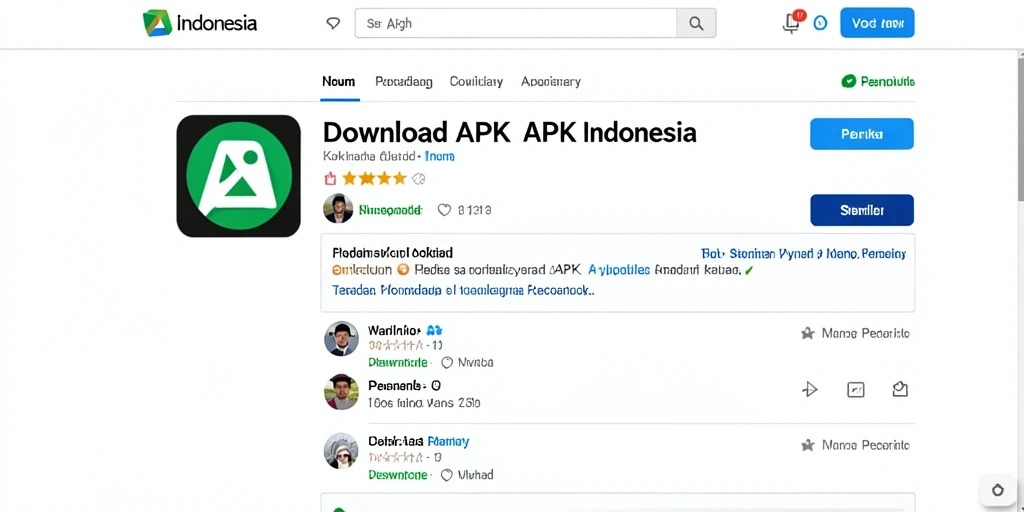1024x512 pixels.
Task: Click the large green app icon
Action: pos(238,176)
